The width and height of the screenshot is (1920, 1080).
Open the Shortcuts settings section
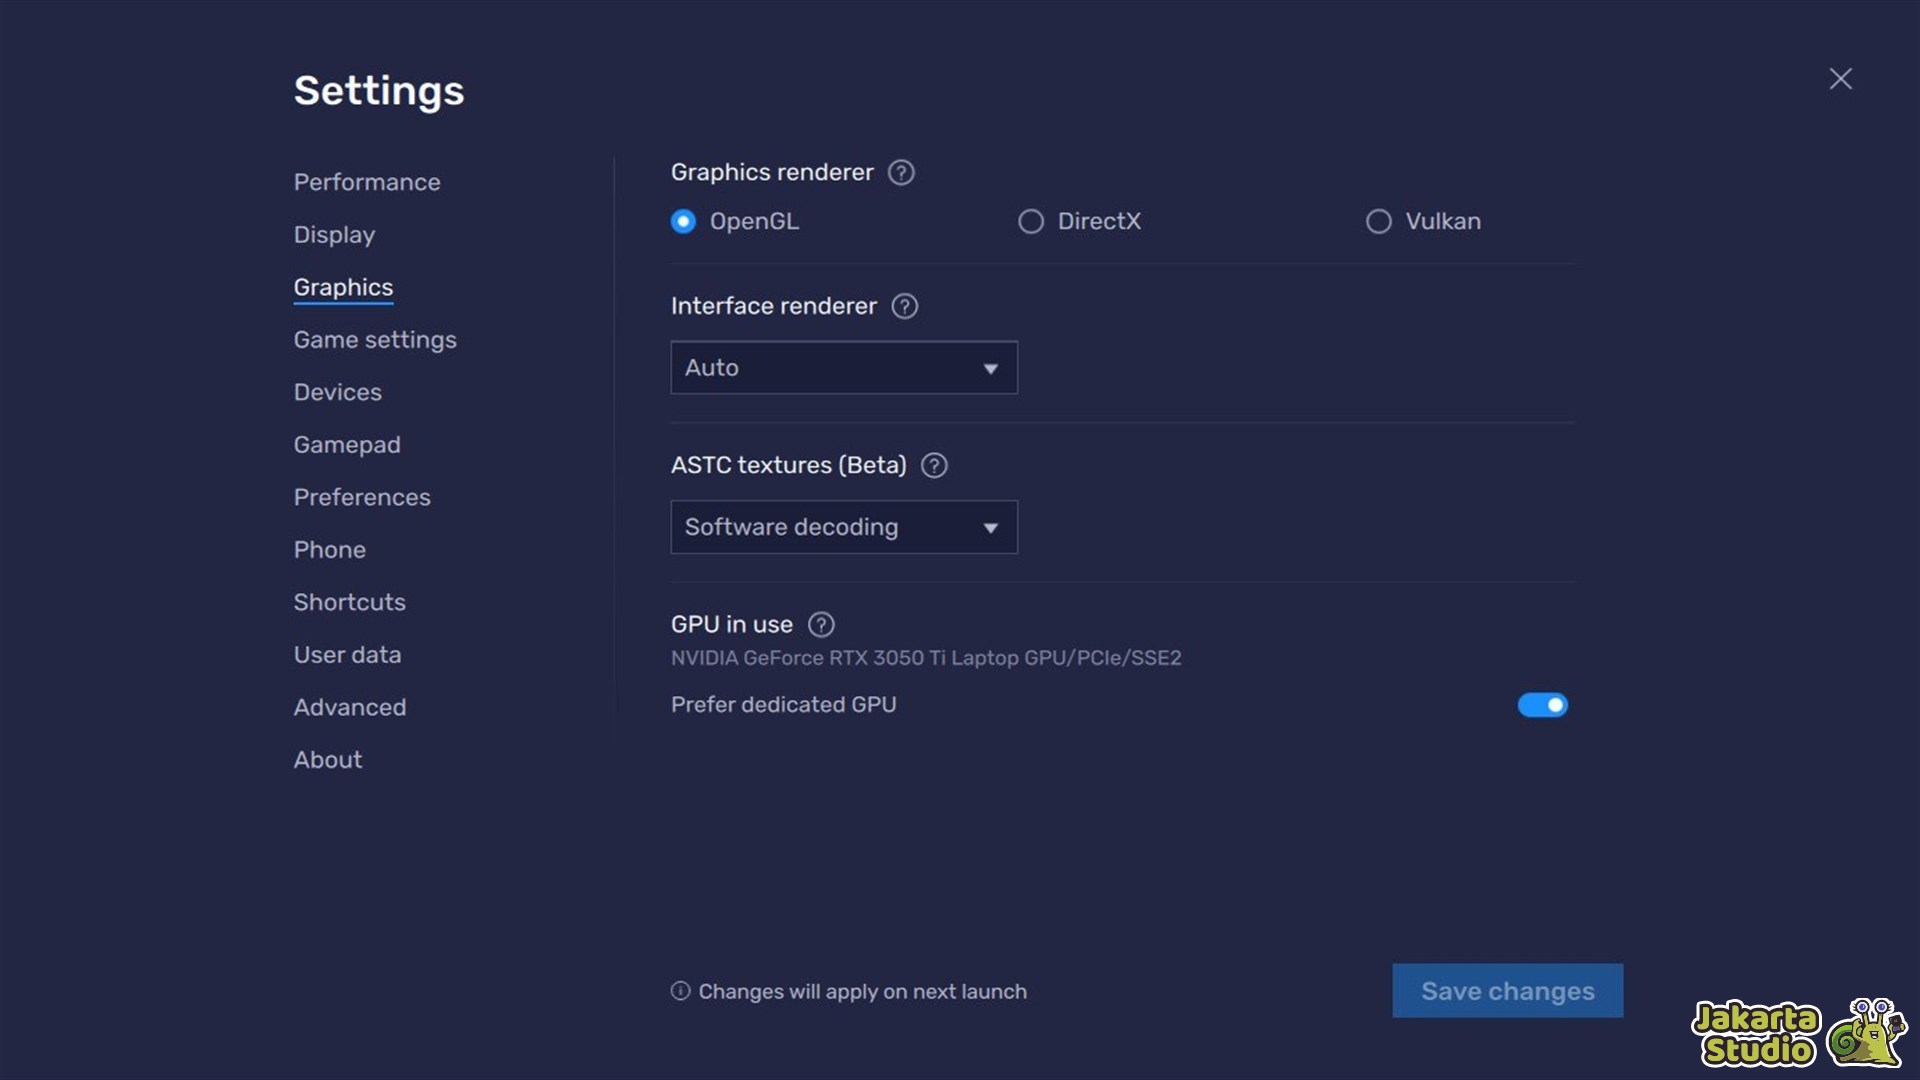[349, 602]
